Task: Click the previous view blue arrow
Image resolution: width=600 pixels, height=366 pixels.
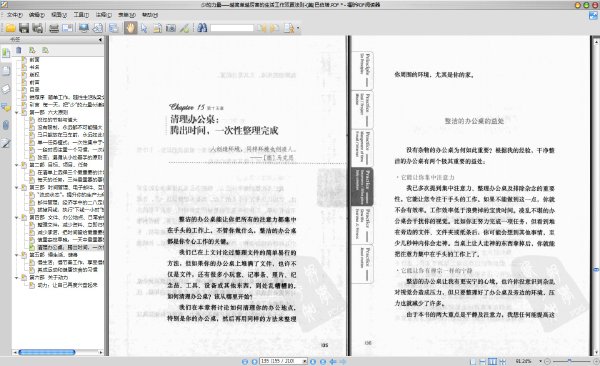Action: (x=333, y=361)
